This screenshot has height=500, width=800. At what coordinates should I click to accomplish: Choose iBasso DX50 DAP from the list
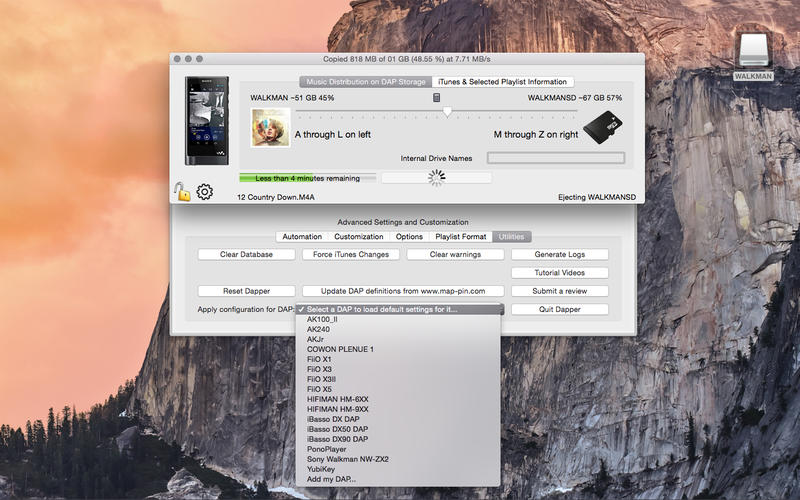pyautogui.click(x=398, y=429)
